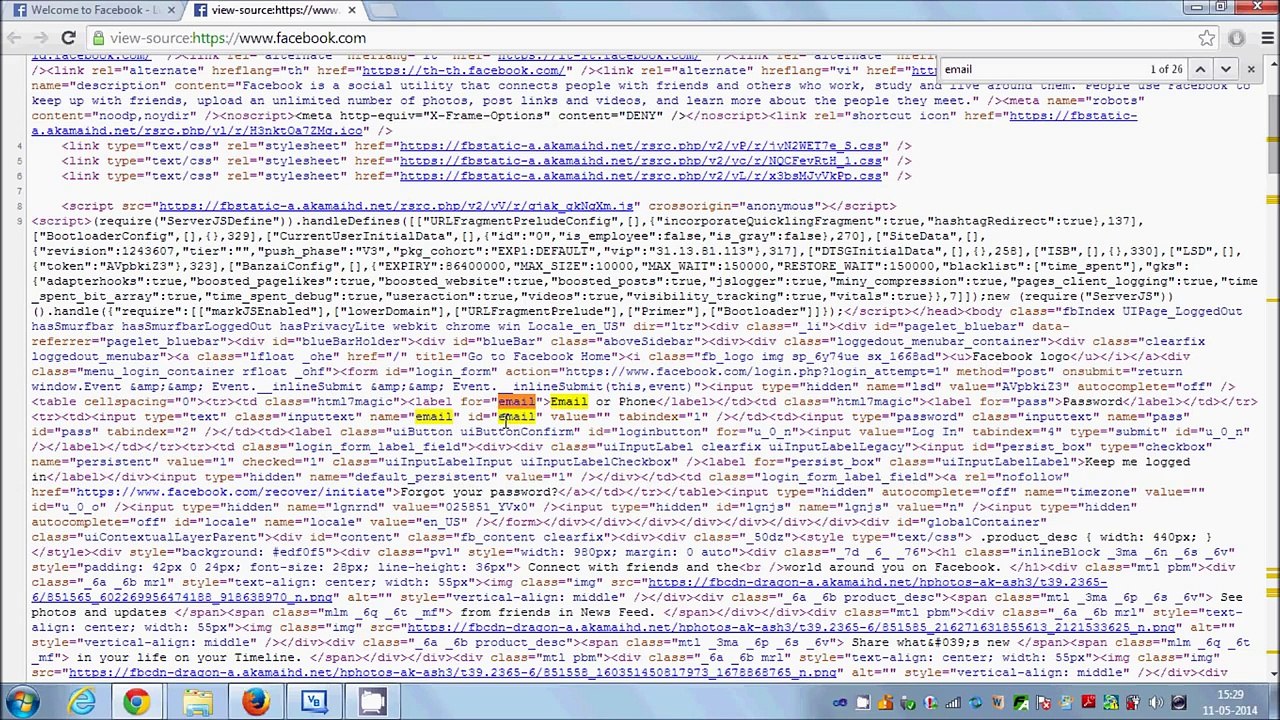Click the highlighted 'Email' label text before 'or Phone'
This screenshot has width=1280, height=720.
pos(568,402)
